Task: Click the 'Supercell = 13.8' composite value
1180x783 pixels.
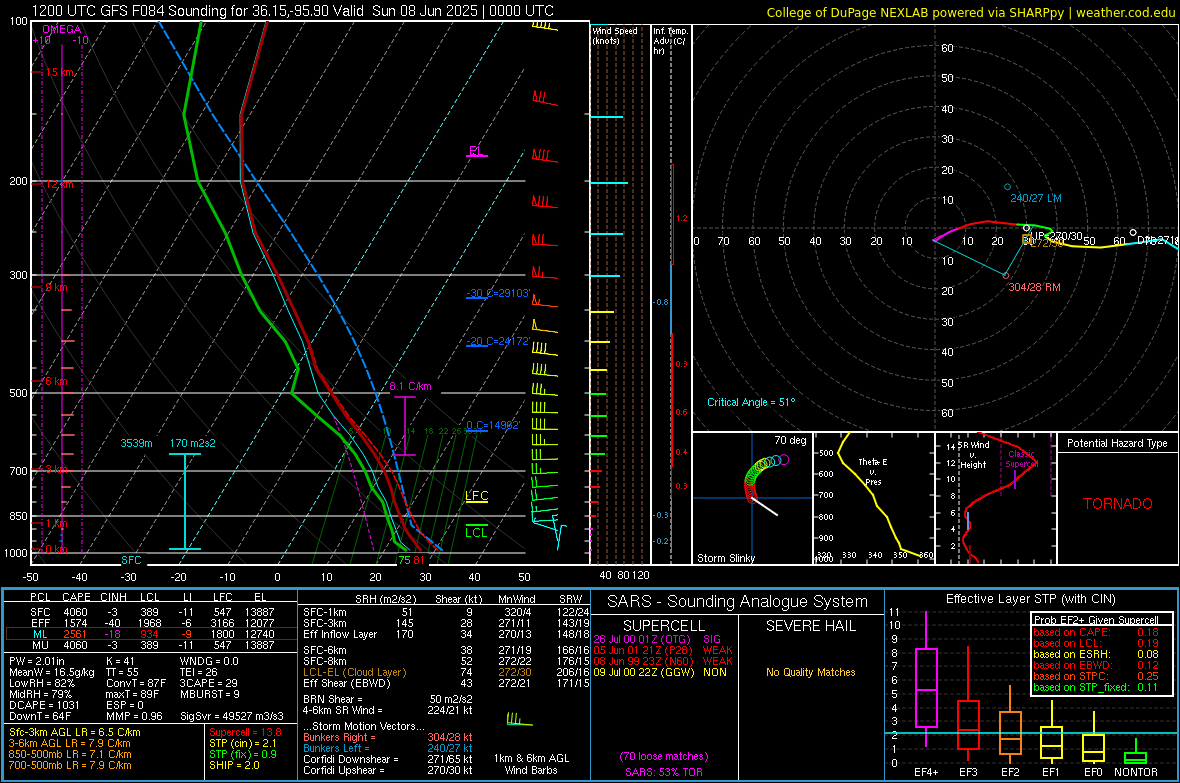Action: click(x=245, y=732)
